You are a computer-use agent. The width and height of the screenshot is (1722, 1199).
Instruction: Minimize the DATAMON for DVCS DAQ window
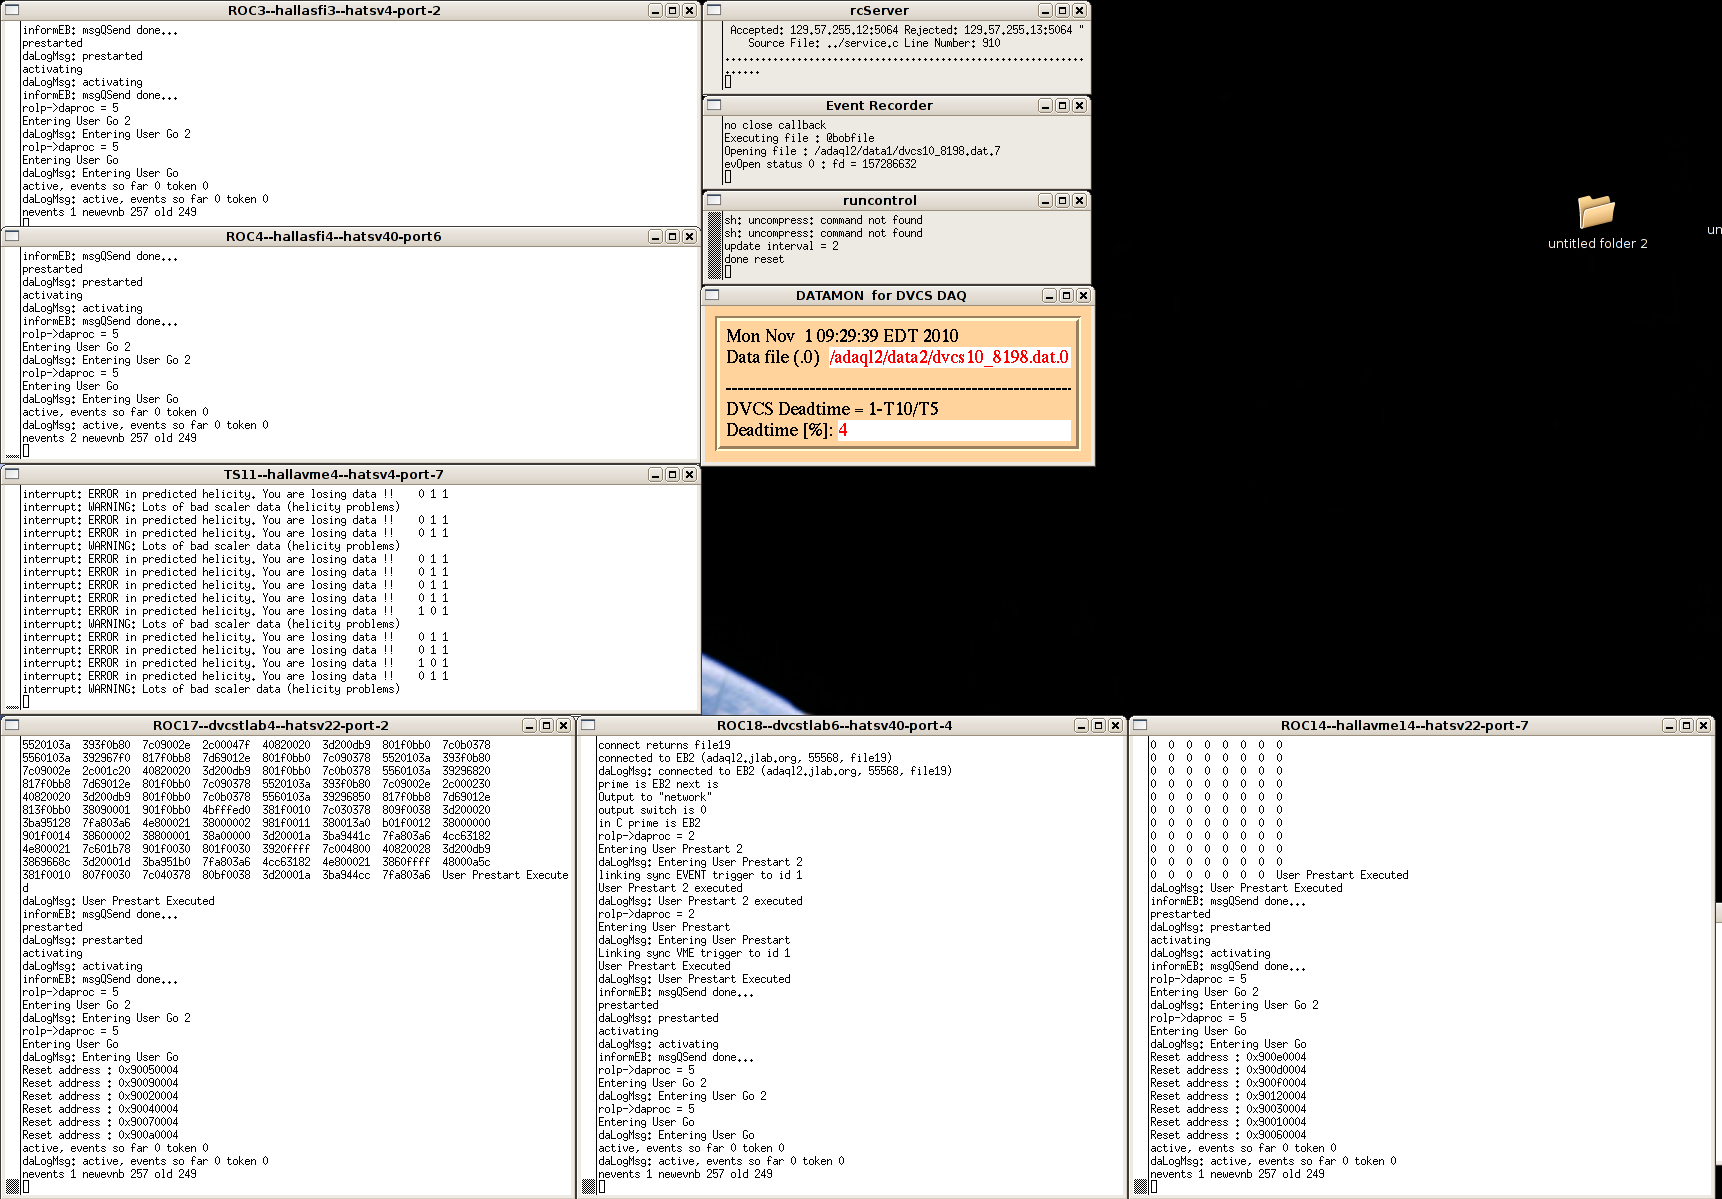tap(1049, 296)
